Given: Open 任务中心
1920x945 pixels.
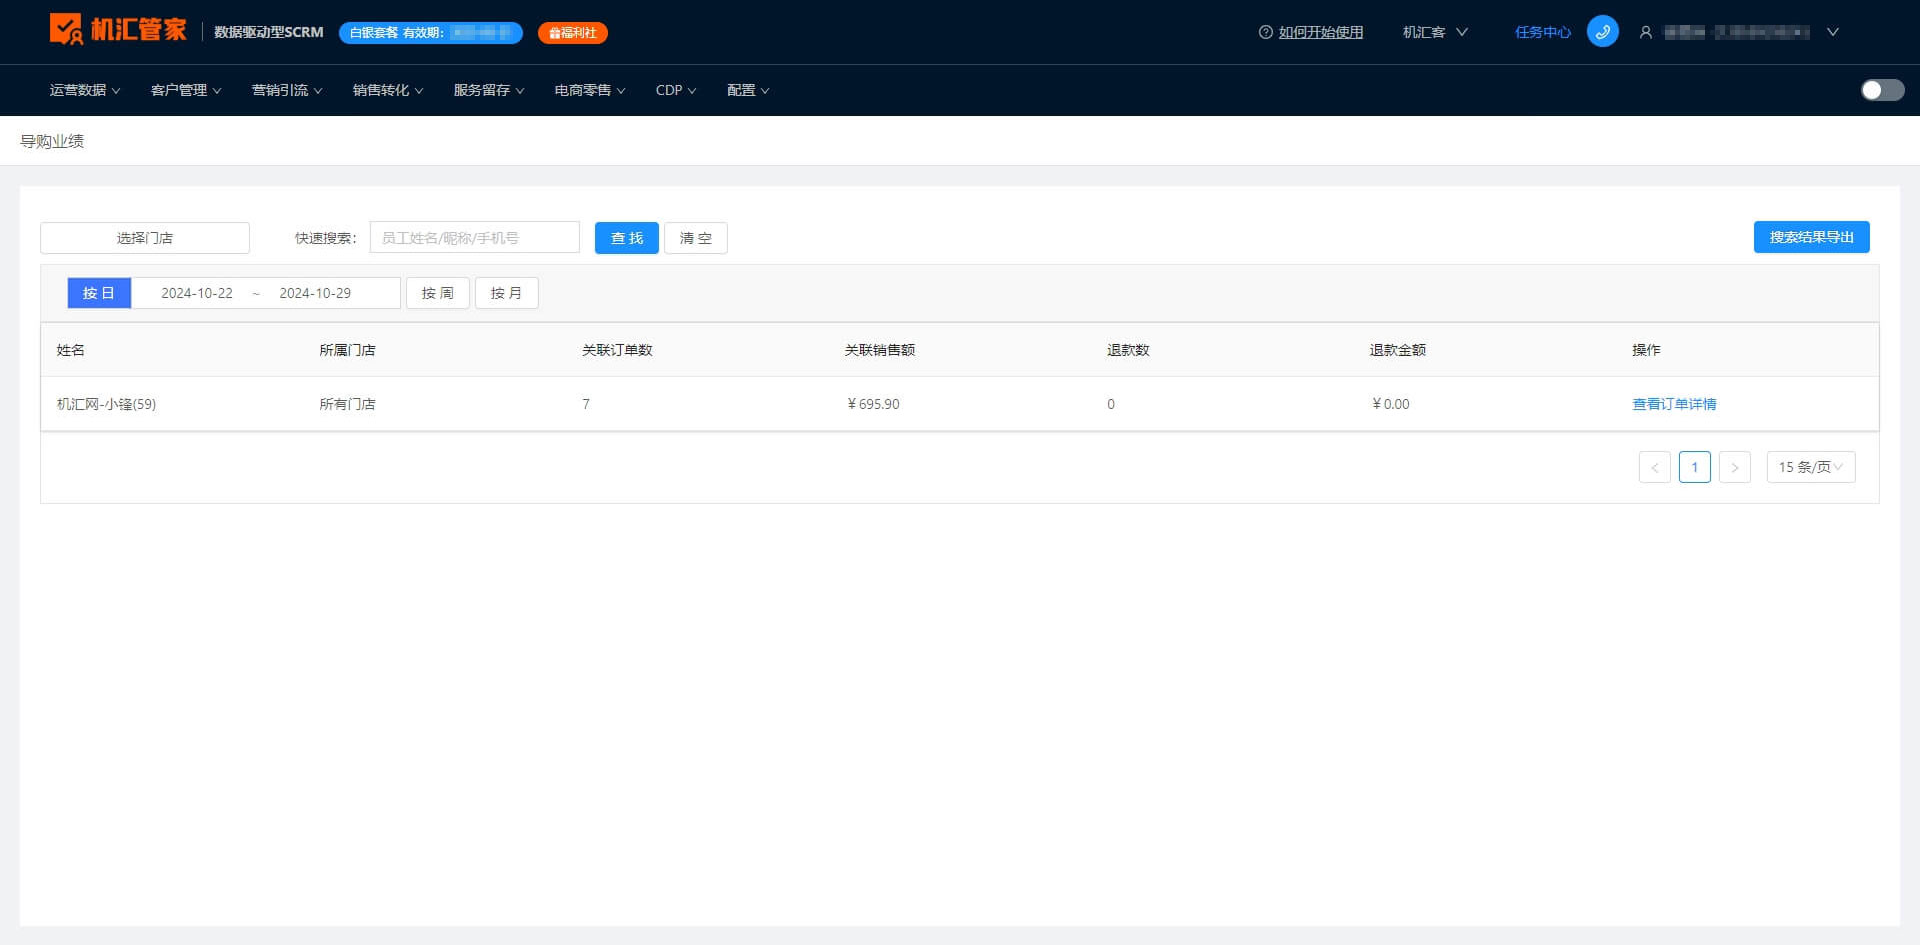Looking at the screenshot, I should point(1542,32).
